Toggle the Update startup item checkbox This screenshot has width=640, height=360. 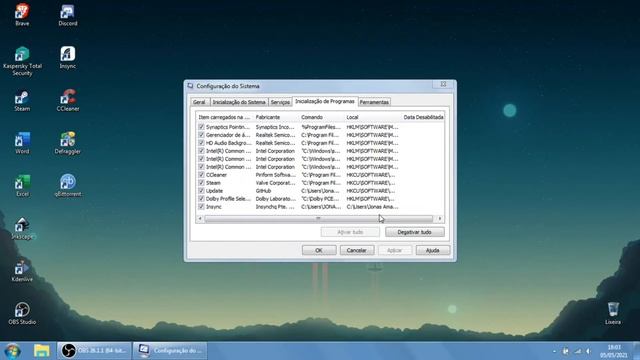click(x=201, y=191)
